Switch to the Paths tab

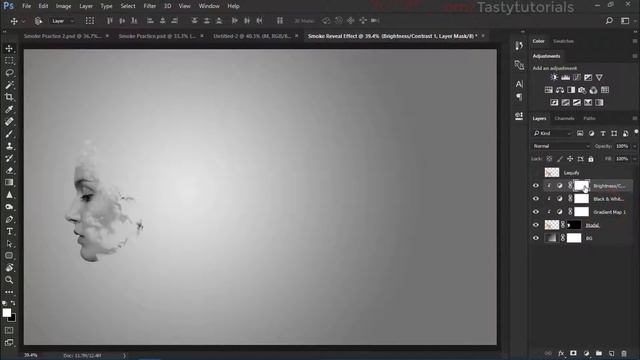(x=589, y=118)
